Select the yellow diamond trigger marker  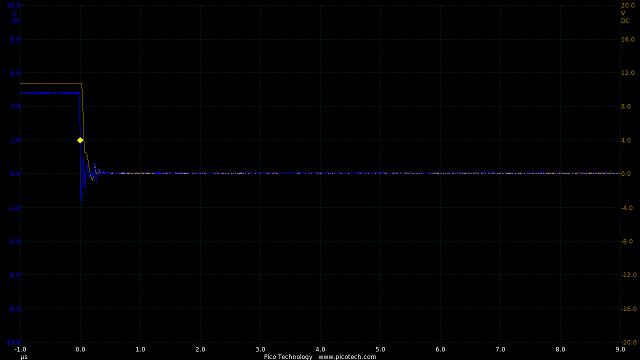[80, 140]
